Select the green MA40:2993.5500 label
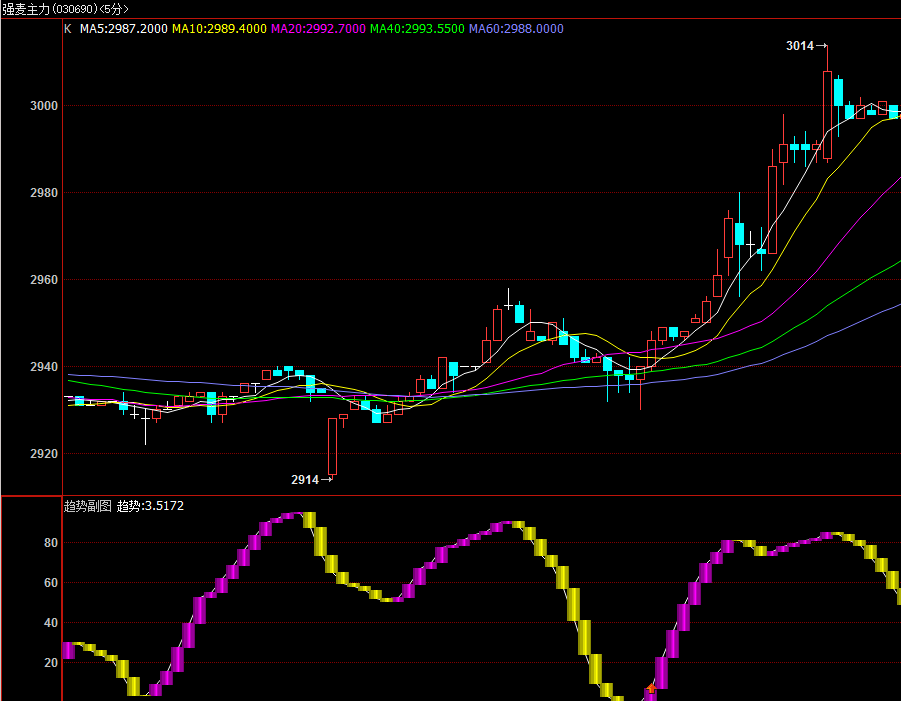Viewport: 901px width, 701px height. [417, 29]
